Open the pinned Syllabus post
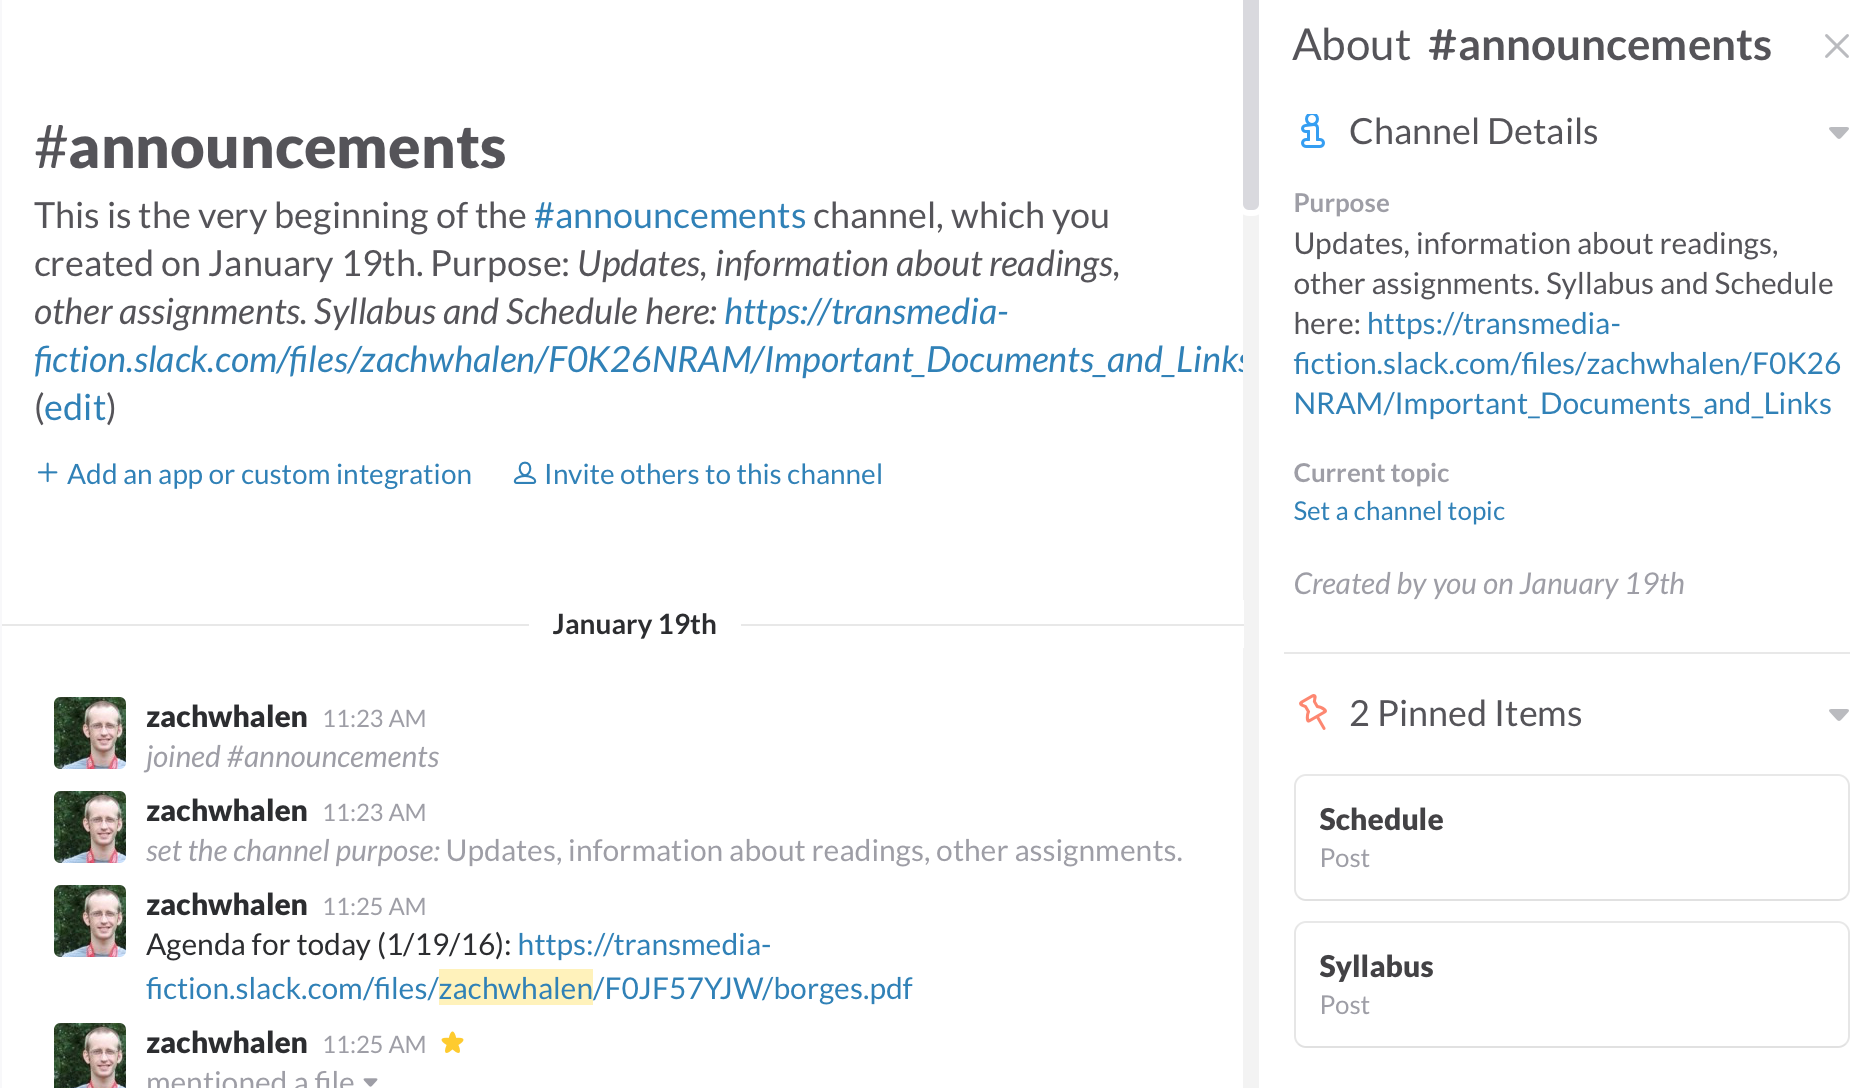The height and width of the screenshot is (1088, 1866). click(x=1570, y=984)
